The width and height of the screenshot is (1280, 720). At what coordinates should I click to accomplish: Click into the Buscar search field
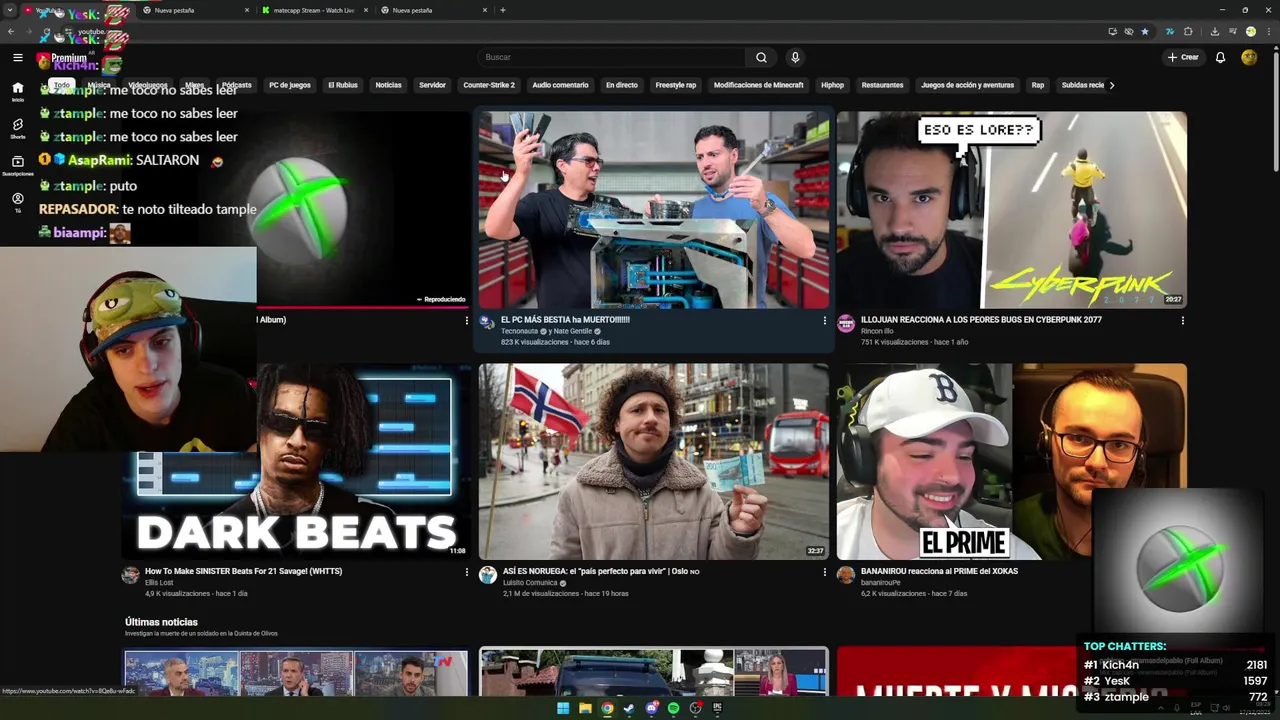612,57
